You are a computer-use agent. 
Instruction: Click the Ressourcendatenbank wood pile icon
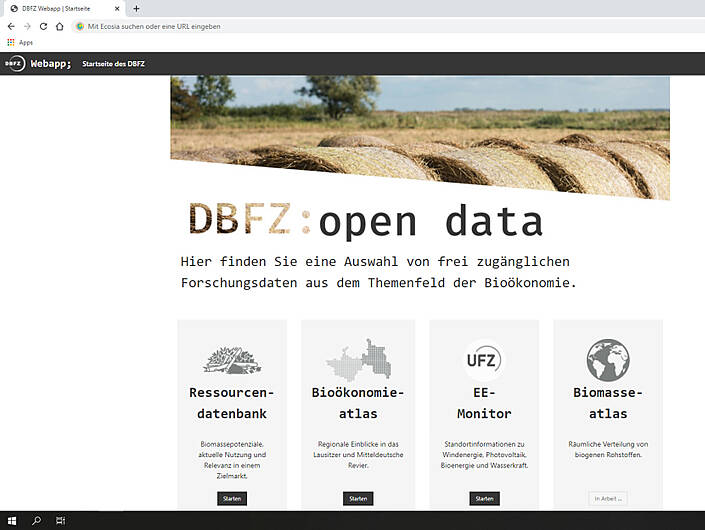tap(232, 359)
